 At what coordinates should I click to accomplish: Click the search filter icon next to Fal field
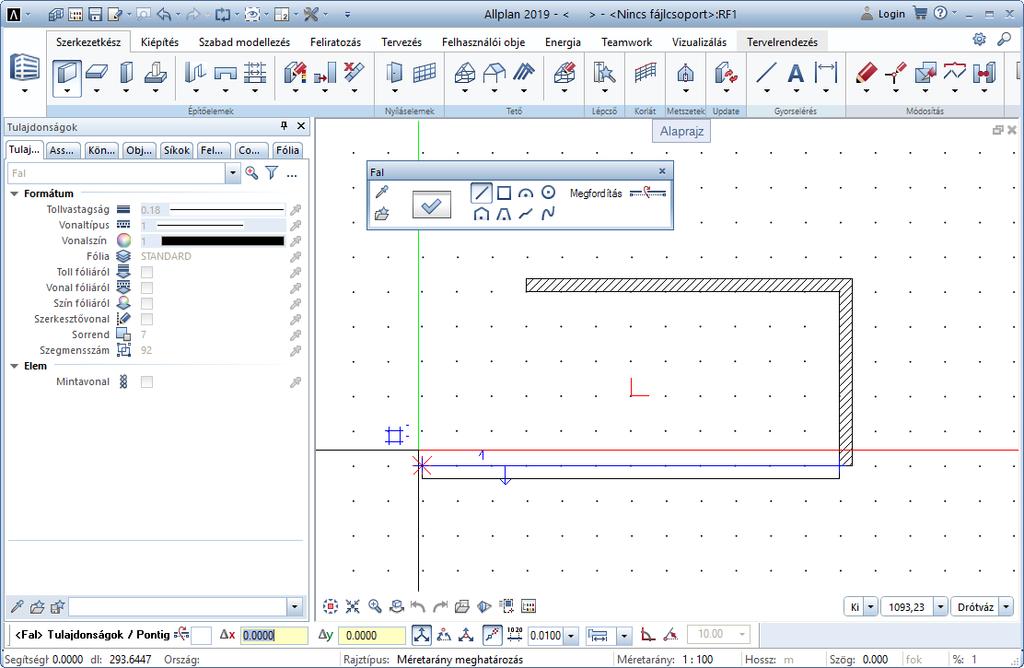tap(251, 173)
